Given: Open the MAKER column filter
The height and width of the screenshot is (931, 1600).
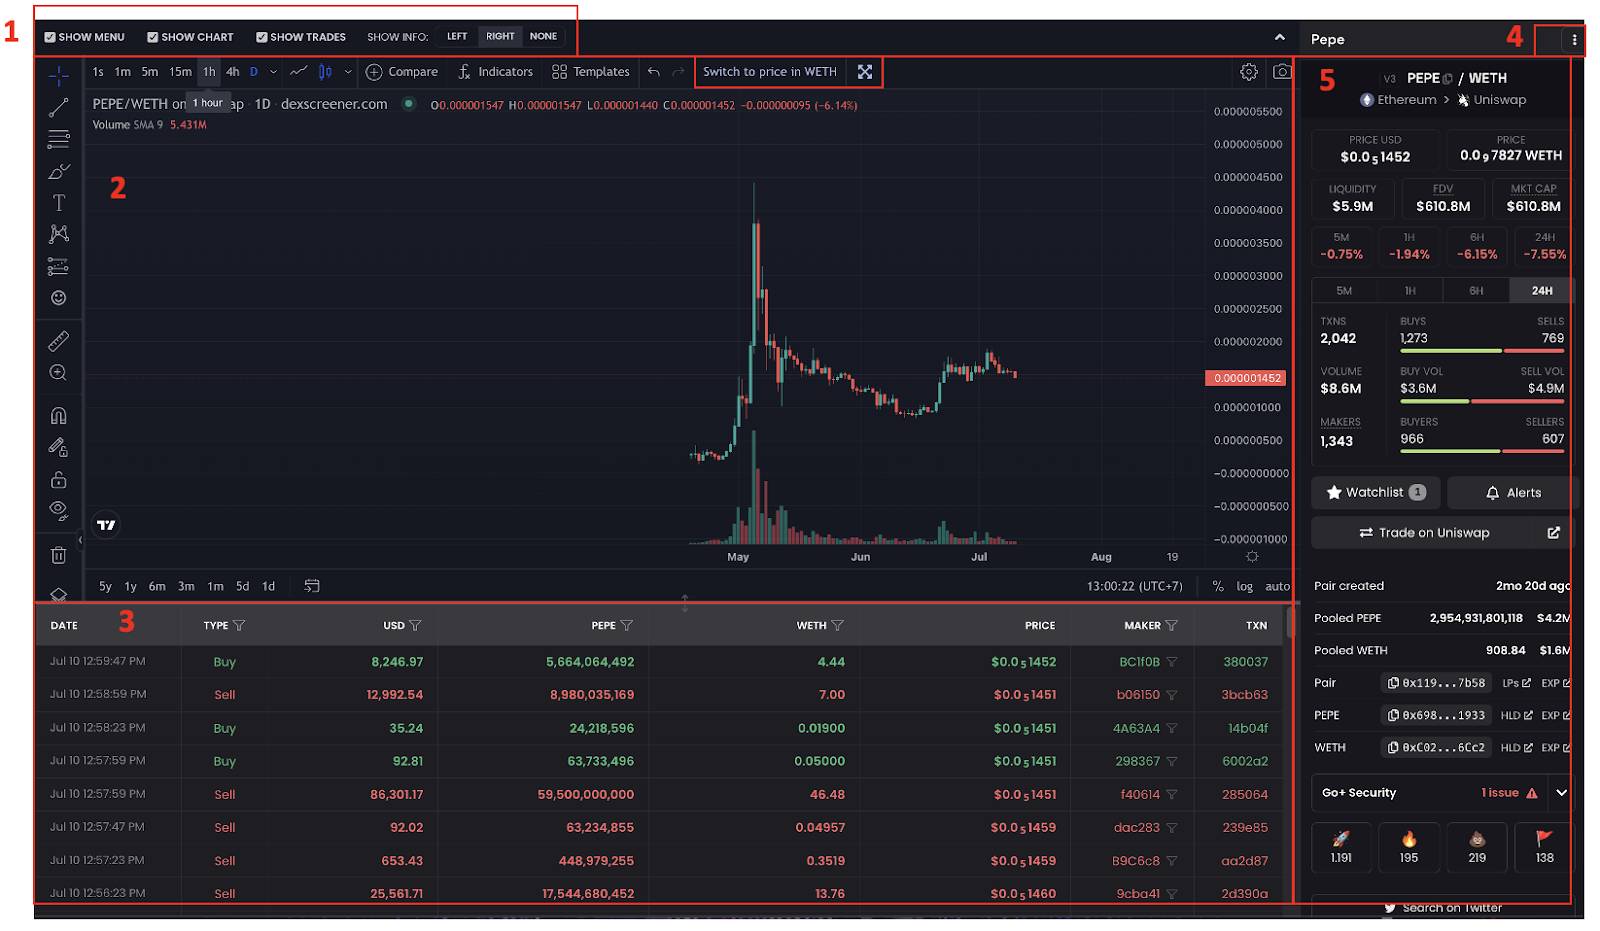Looking at the screenshot, I should pos(1172,626).
